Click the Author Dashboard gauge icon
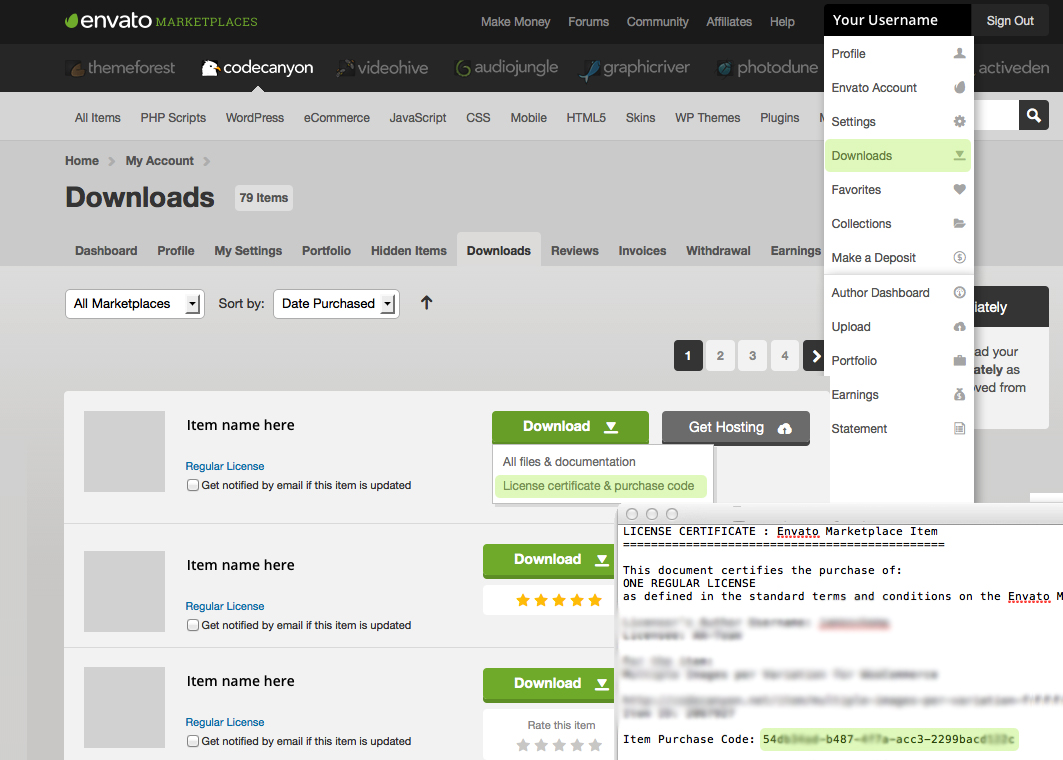 click(959, 292)
